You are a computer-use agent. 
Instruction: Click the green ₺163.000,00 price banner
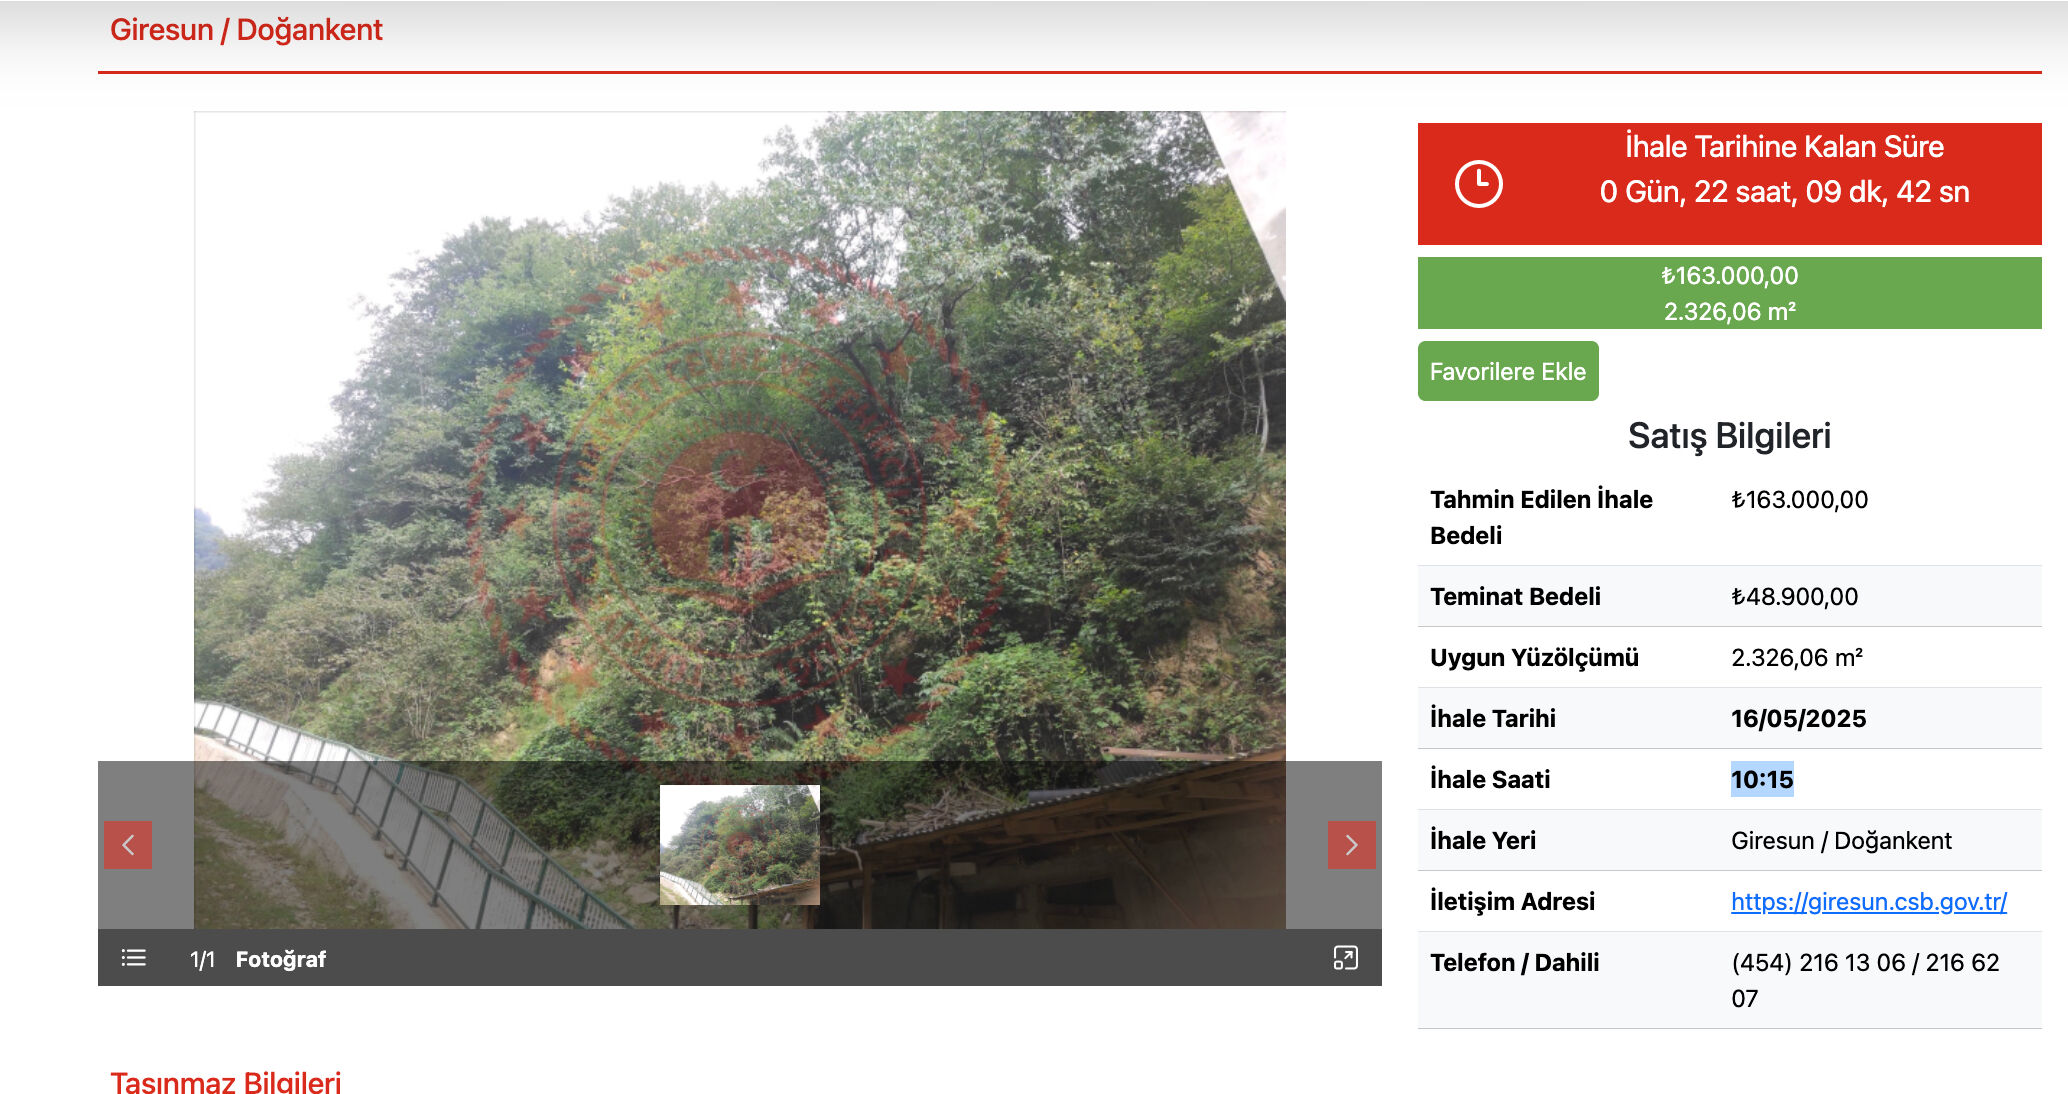1729,293
